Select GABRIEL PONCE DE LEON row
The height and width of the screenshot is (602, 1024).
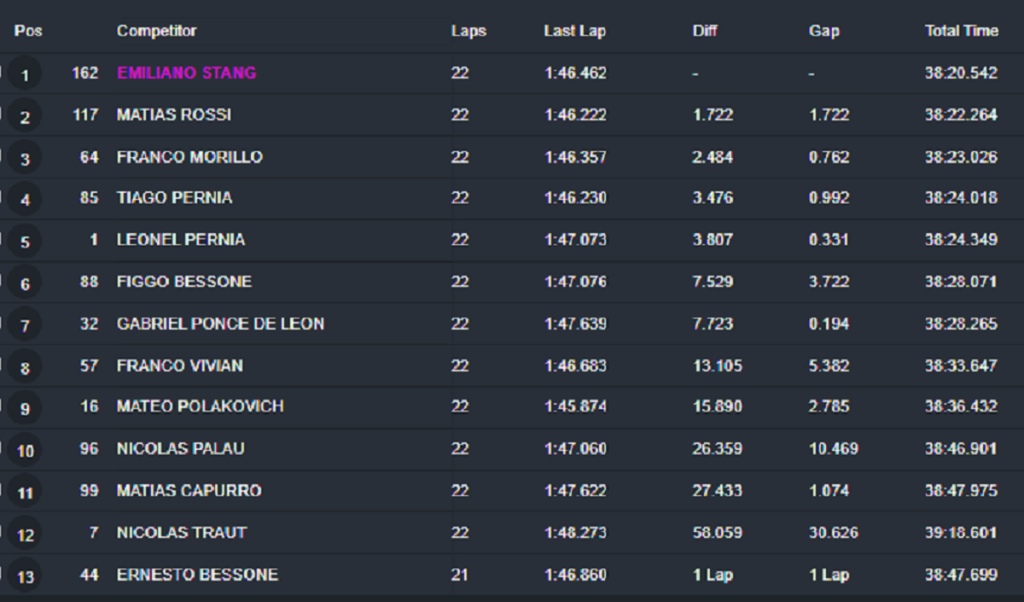tap(512, 324)
